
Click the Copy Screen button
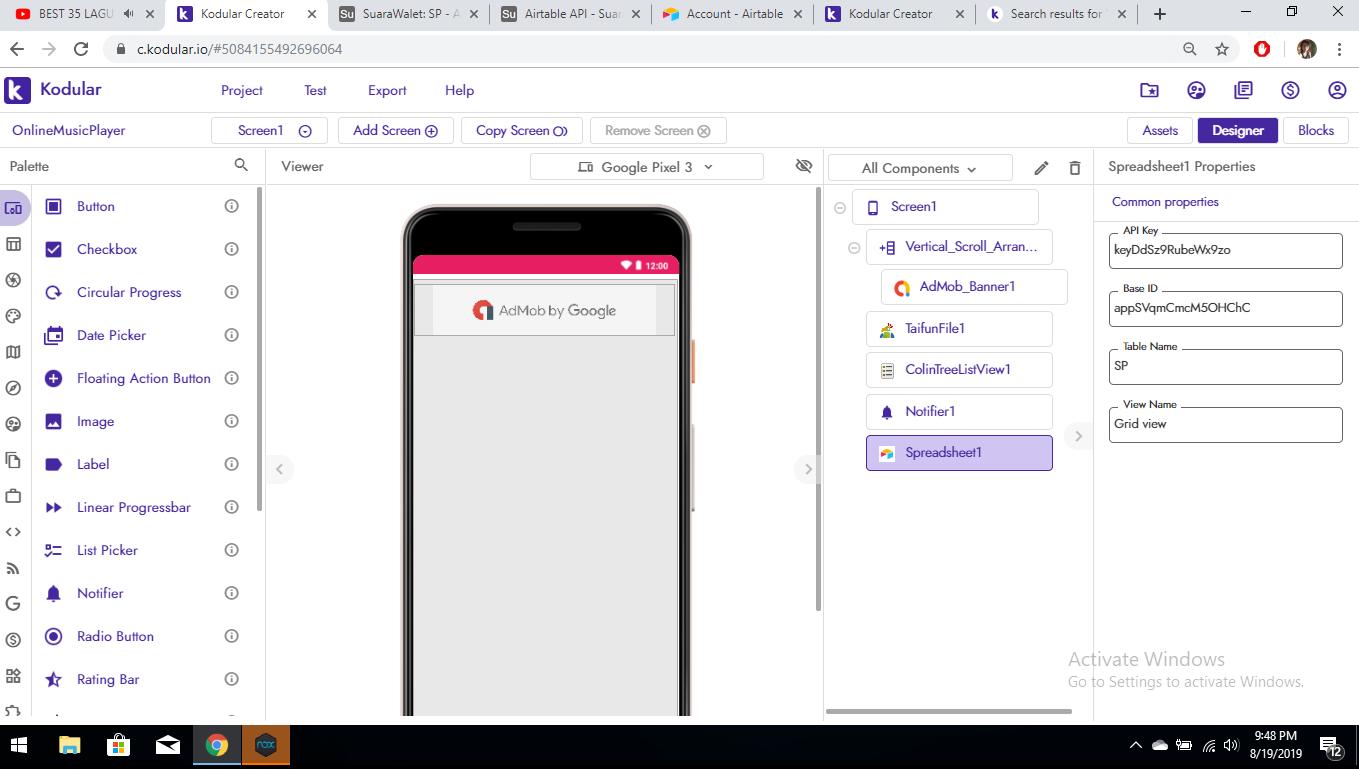521,130
